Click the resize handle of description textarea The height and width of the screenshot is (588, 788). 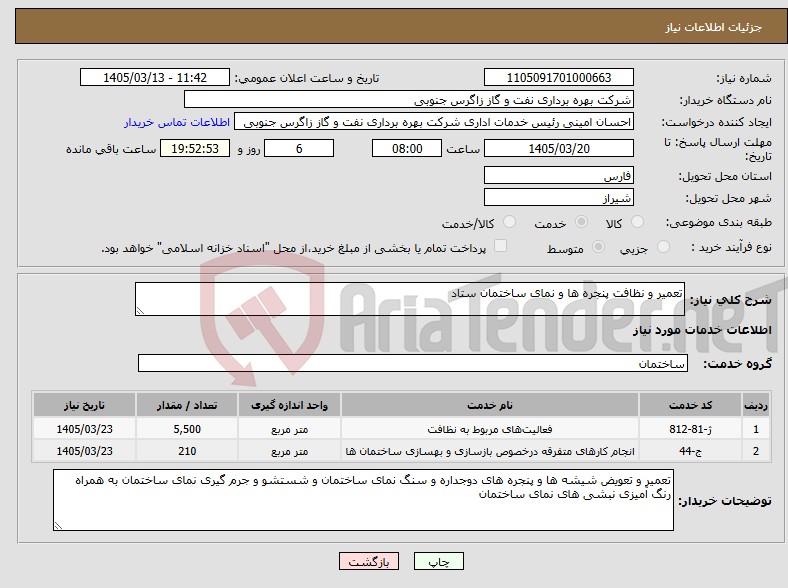coord(140,311)
